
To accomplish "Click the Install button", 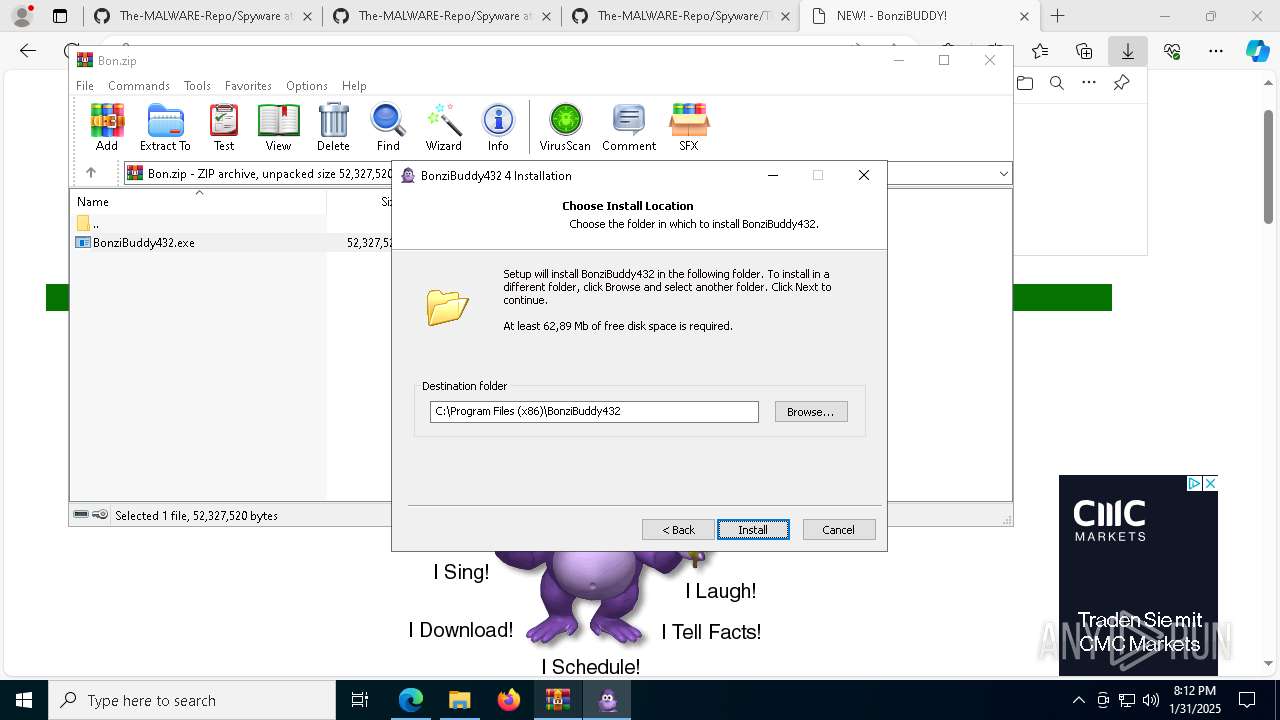I will click(753, 530).
